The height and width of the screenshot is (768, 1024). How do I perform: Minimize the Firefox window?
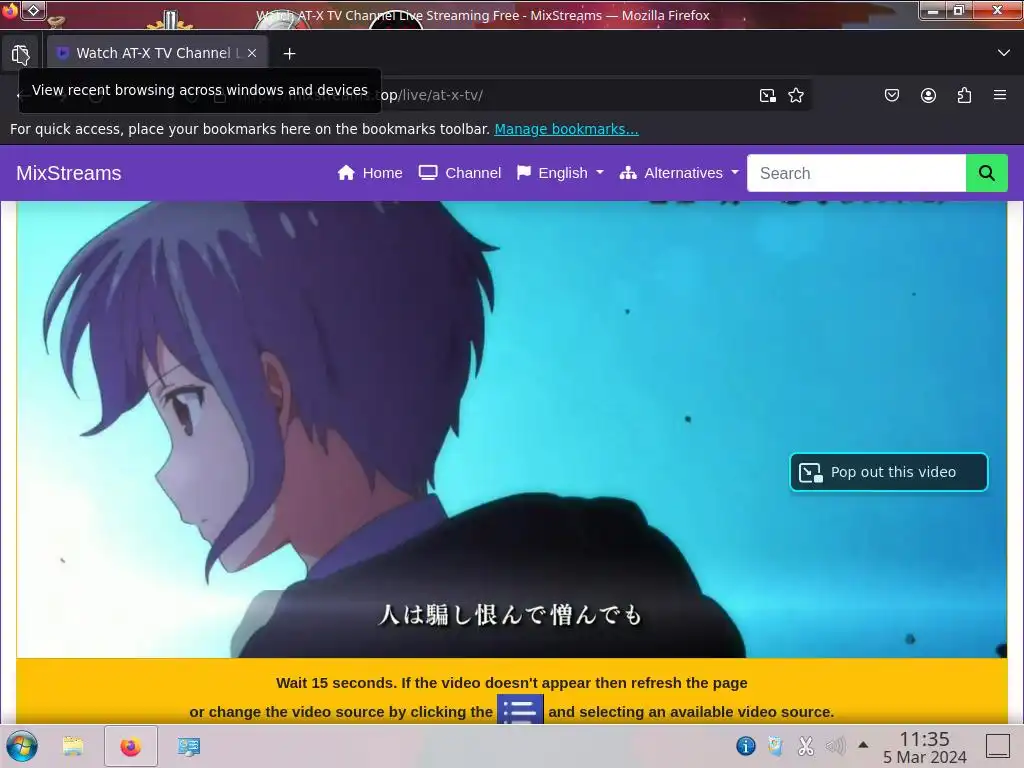point(933,11)
